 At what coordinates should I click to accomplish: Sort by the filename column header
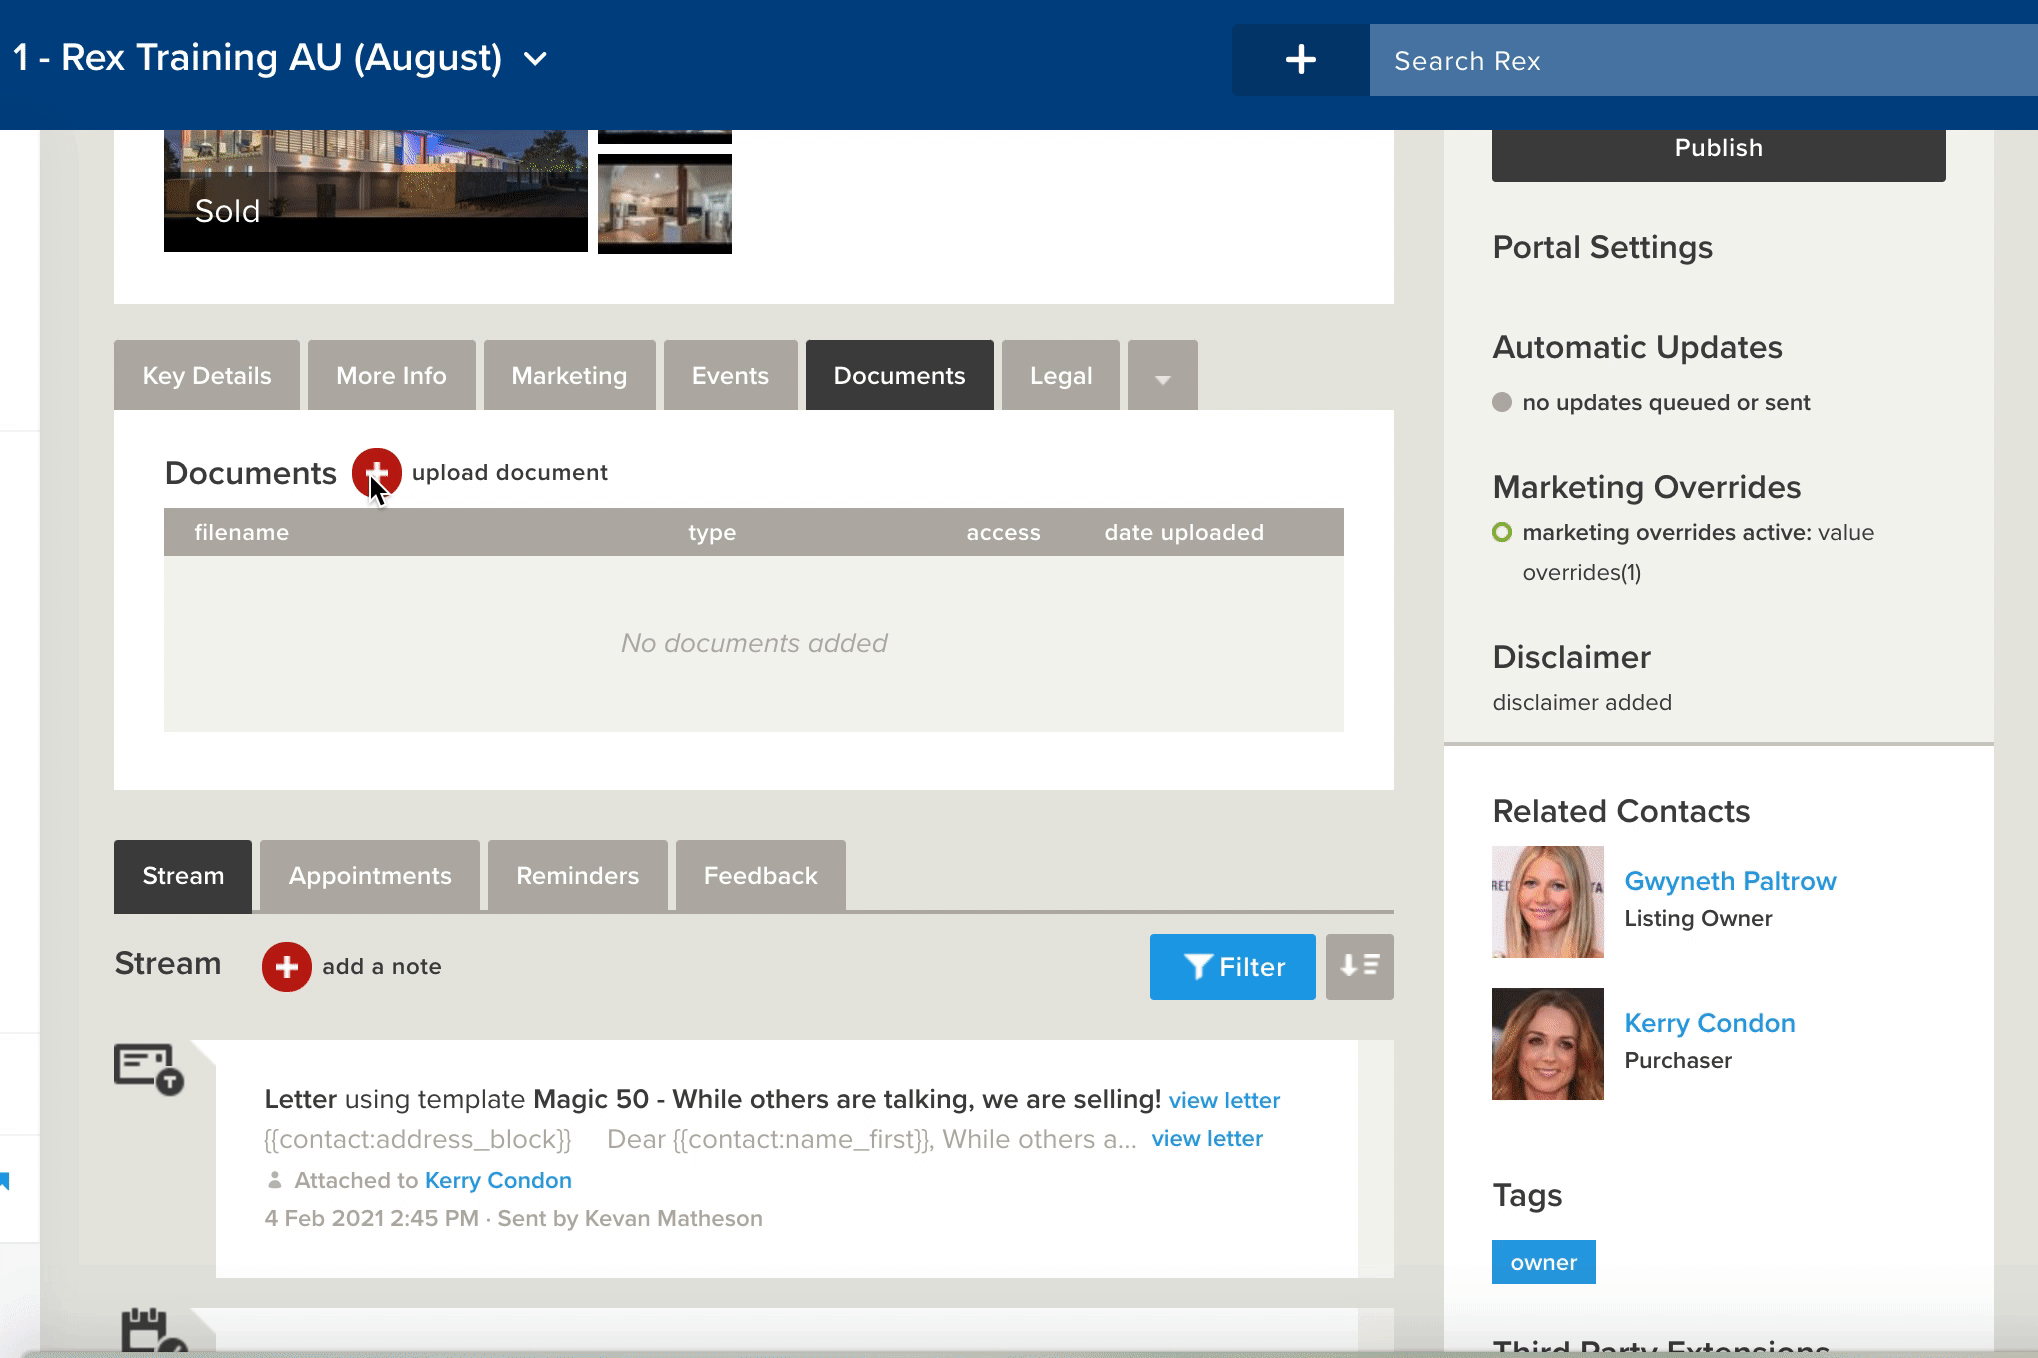point(242,532)
